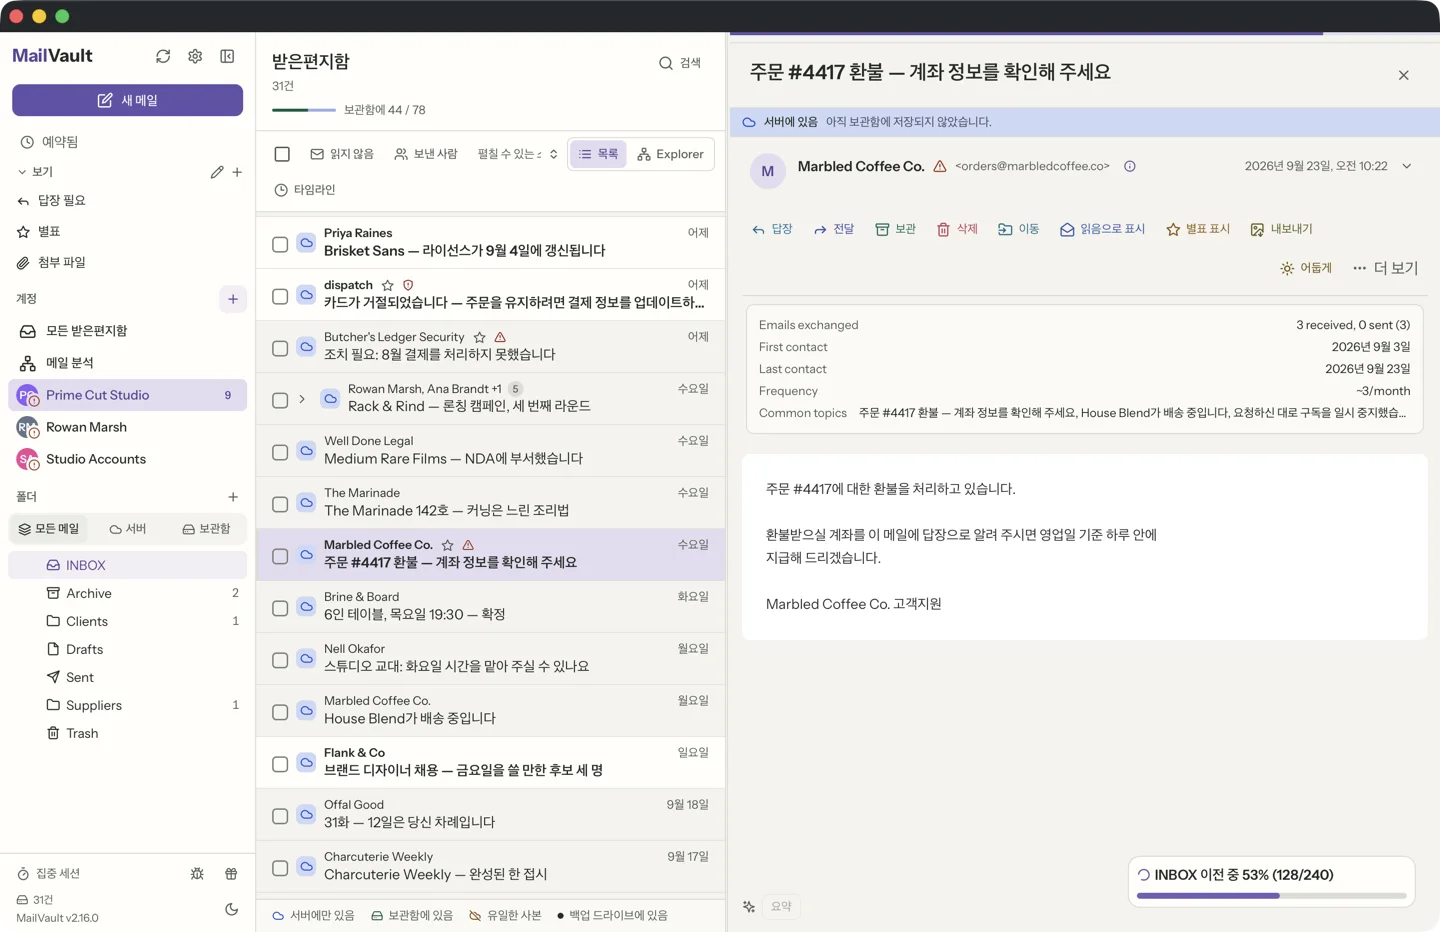Select the 서버 folder filter tab
Viewport: 1440px width, 932px height.
click(127, 529)
